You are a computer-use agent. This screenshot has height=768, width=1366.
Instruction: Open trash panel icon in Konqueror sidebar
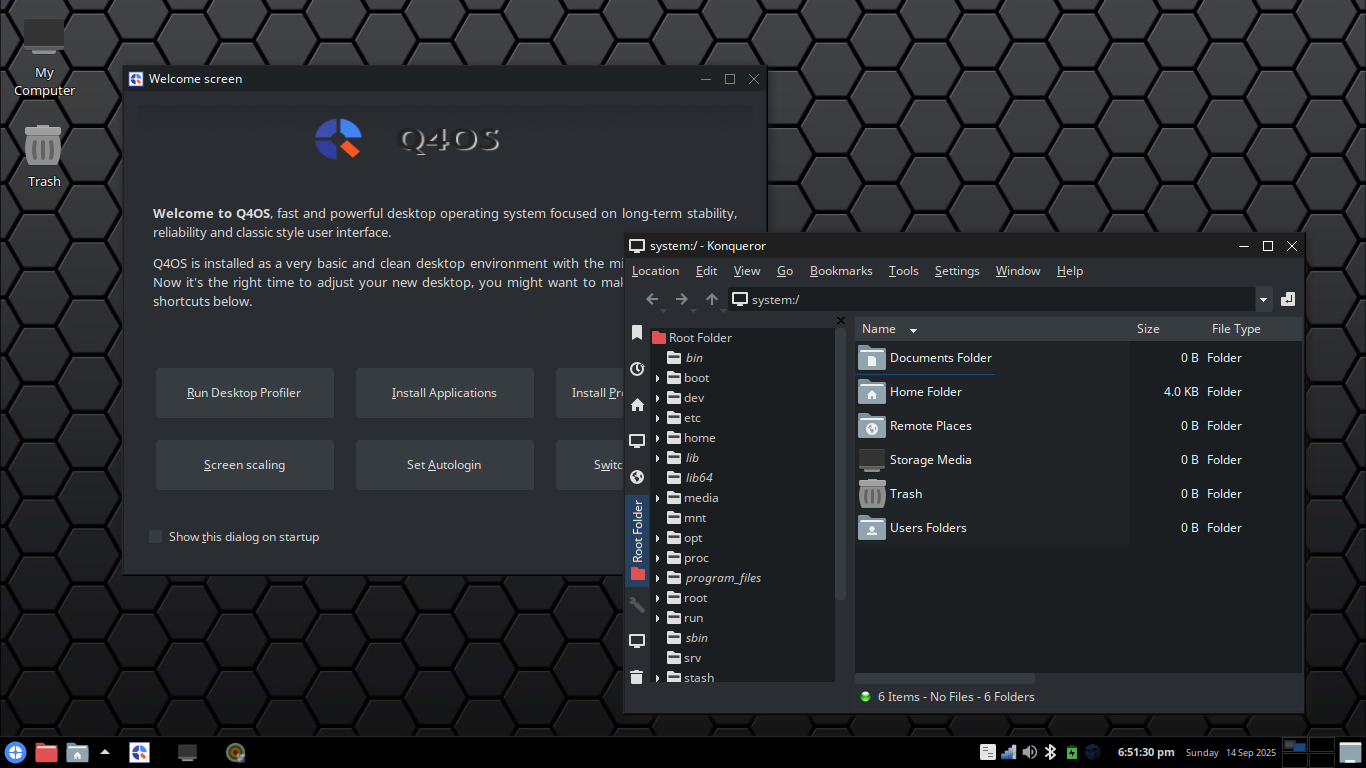coord(637,677)
